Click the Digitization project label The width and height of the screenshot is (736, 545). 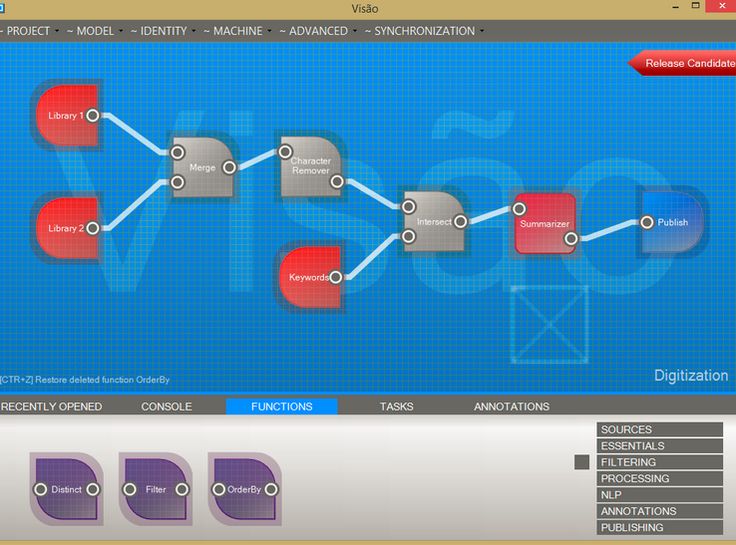[691, 376]
